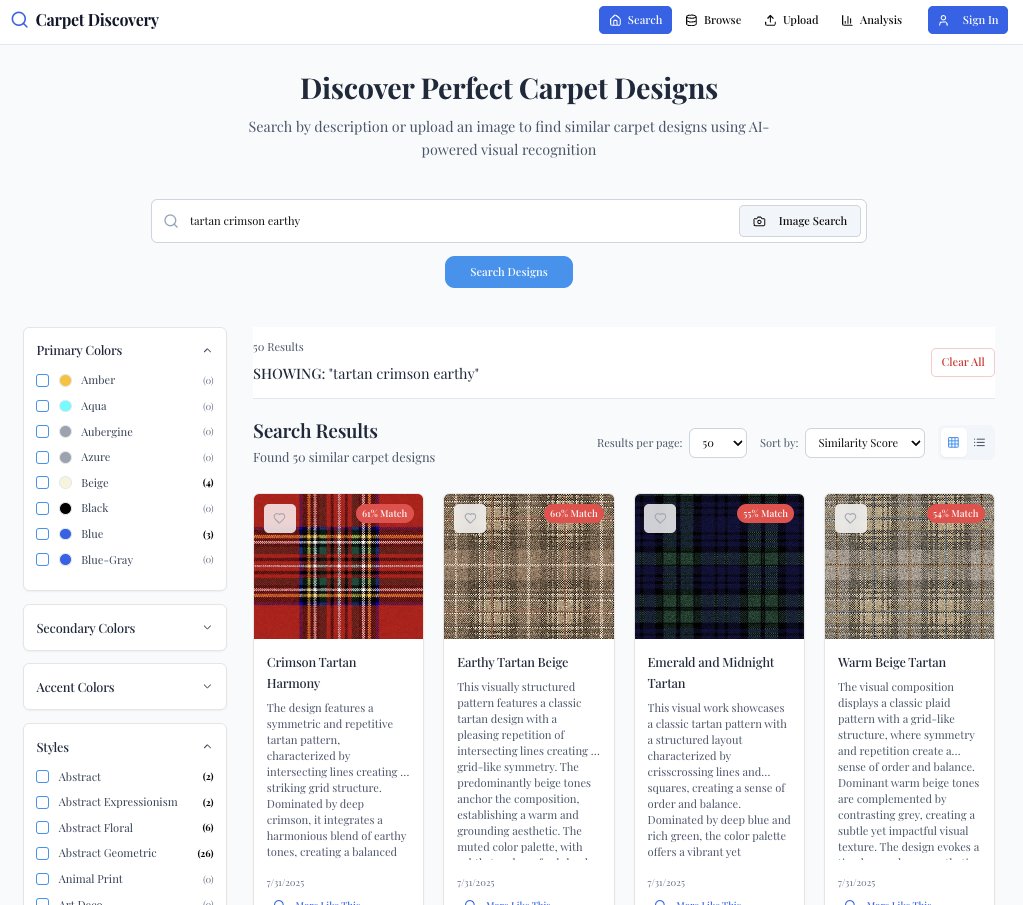Viewport: 1023px width, 905px height.
Task: Click the Carpet Discovery magnifier logo icon
Action: point(20,20)
